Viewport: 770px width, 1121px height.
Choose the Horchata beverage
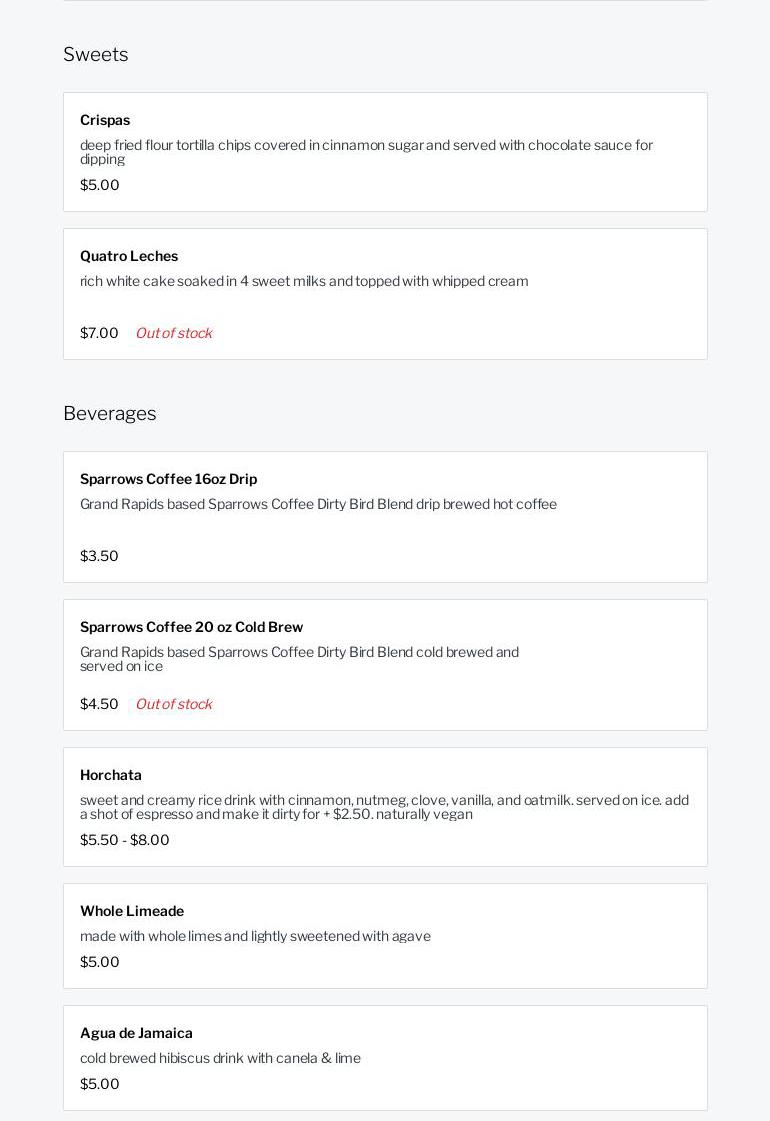tap(111, 775)
